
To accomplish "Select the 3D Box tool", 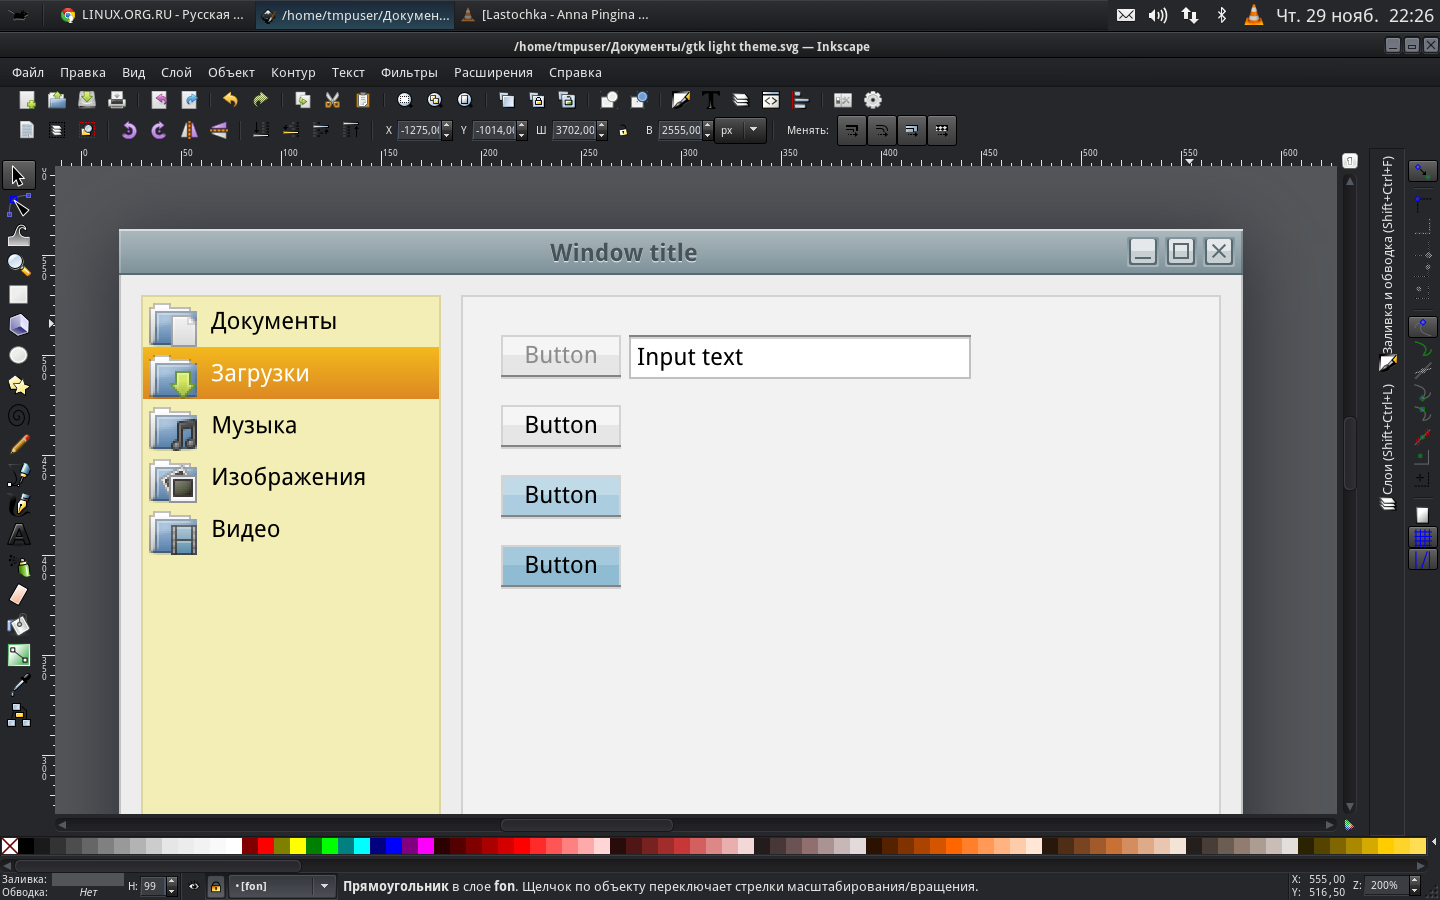I will point(18,325).
